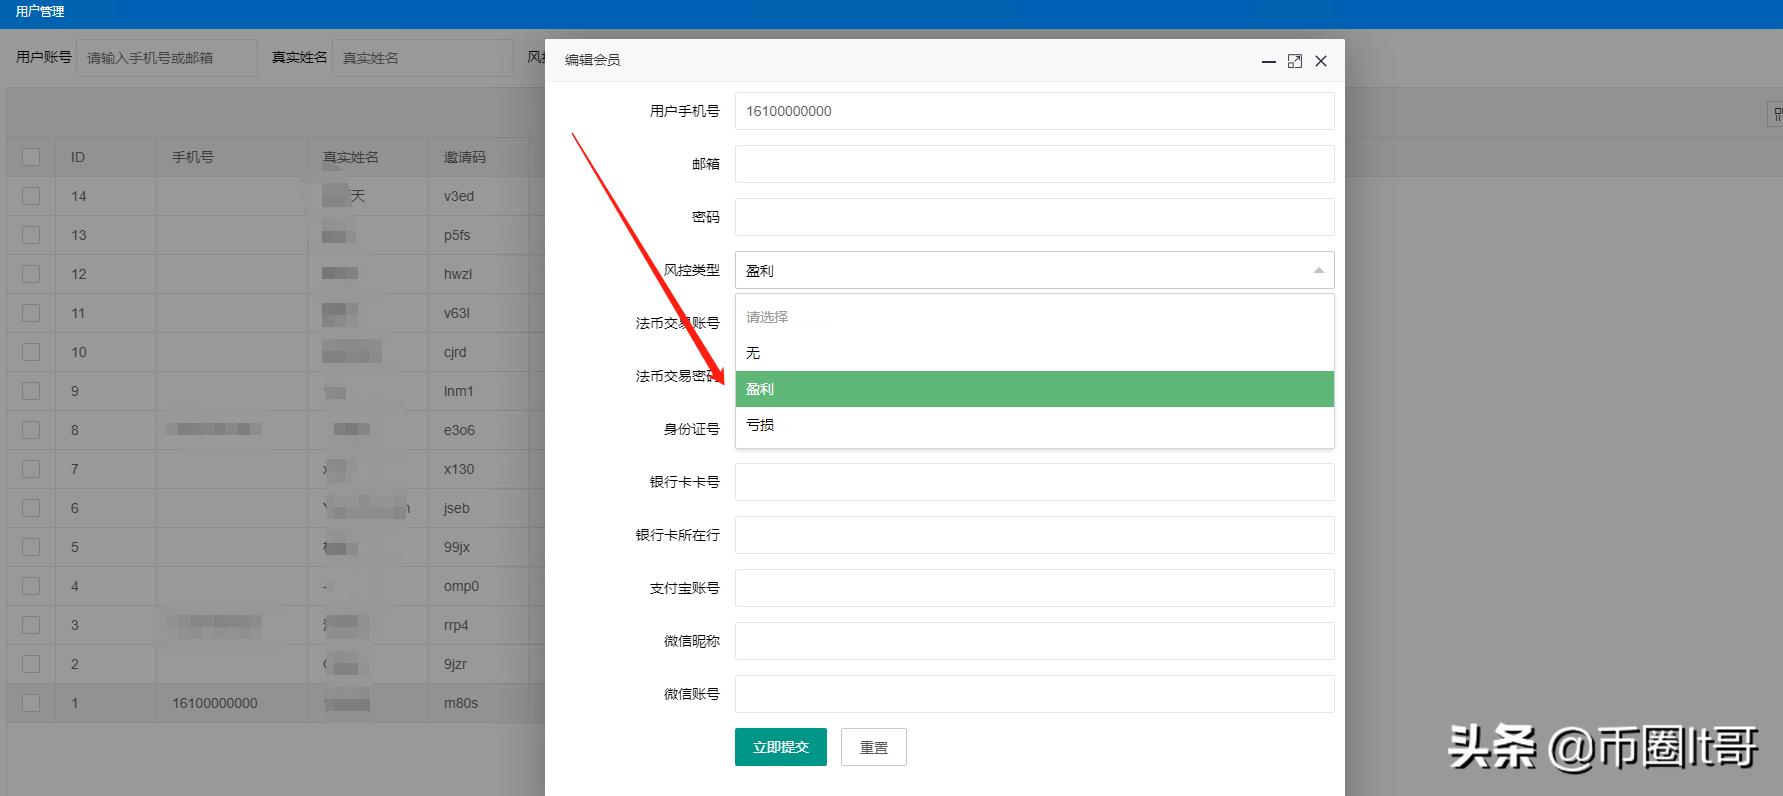
Task: Click the 邀请码 column header
Action: pos(465,157)
